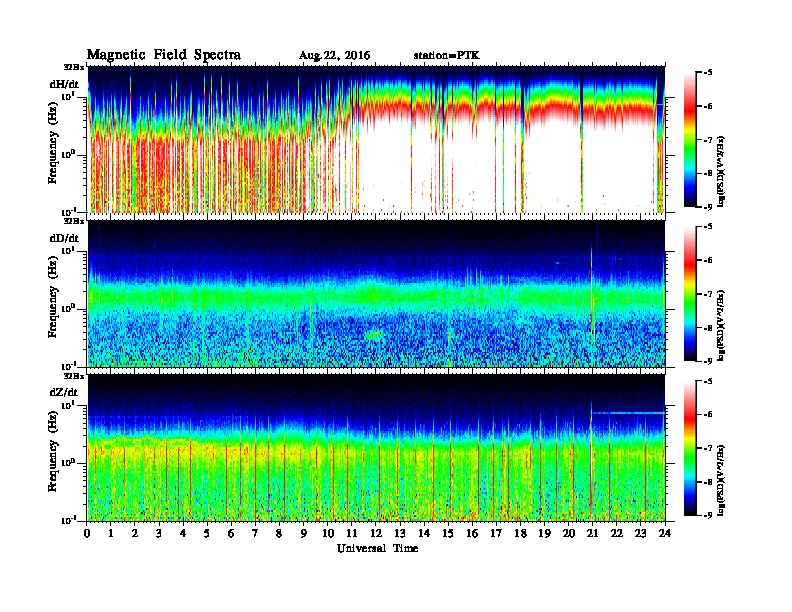Image resolution: width=792 pixels, height=612 pixels.
Task: Click the 10^0 frequency tick on dH/dt axis
Action: coord(68,155)
